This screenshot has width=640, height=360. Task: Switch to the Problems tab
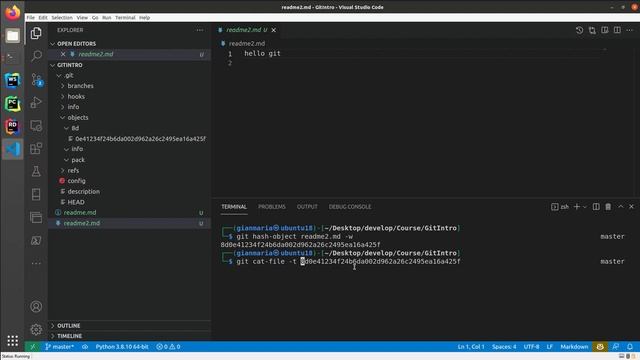click(x=272, y=207)
